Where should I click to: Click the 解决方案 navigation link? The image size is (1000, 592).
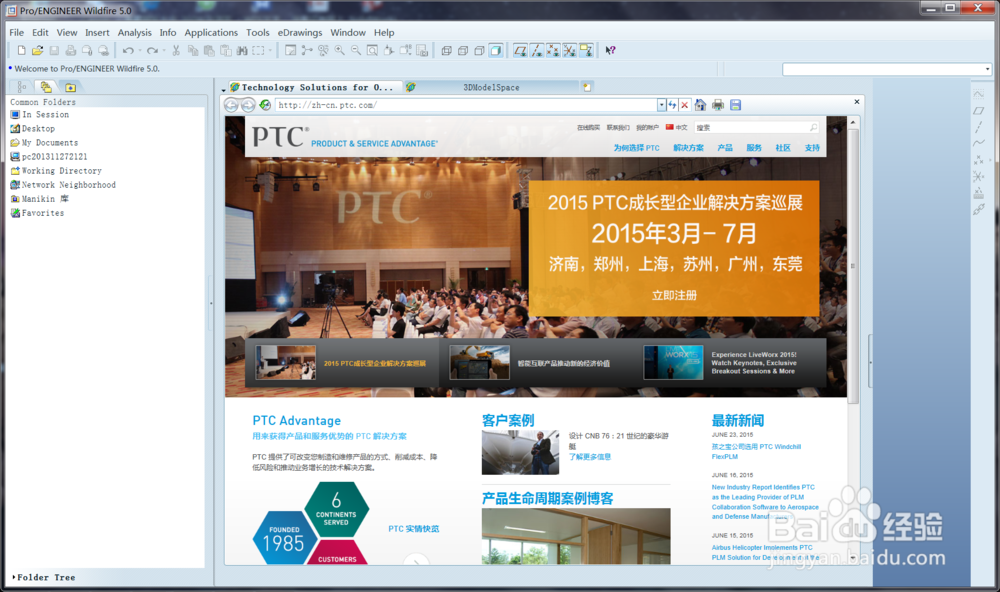[x=689, y=148]
